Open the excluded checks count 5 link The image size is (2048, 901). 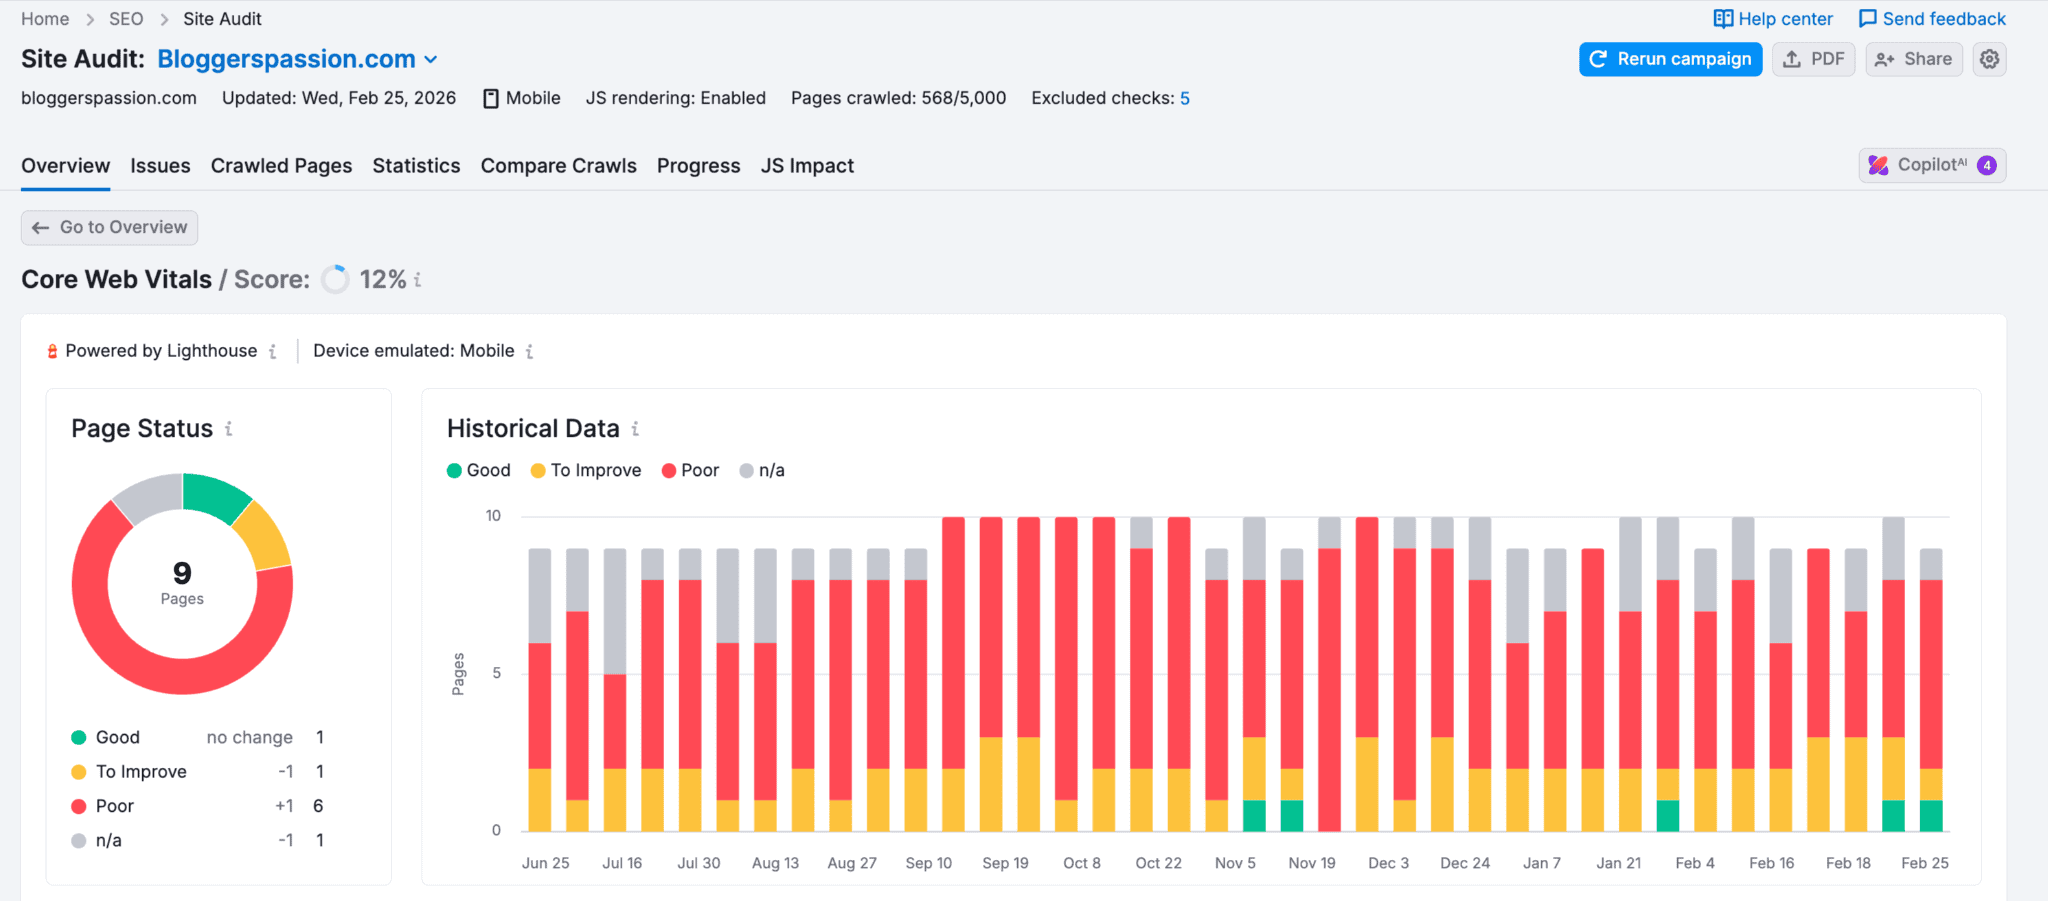(x=1185, y=98)
